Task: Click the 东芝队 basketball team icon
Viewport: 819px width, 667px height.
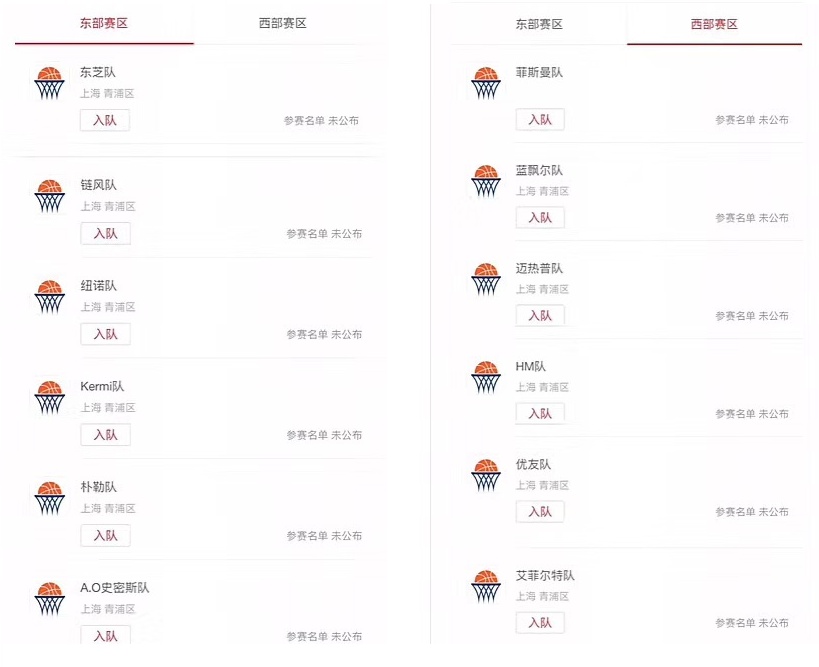Action: pos(50,83)
